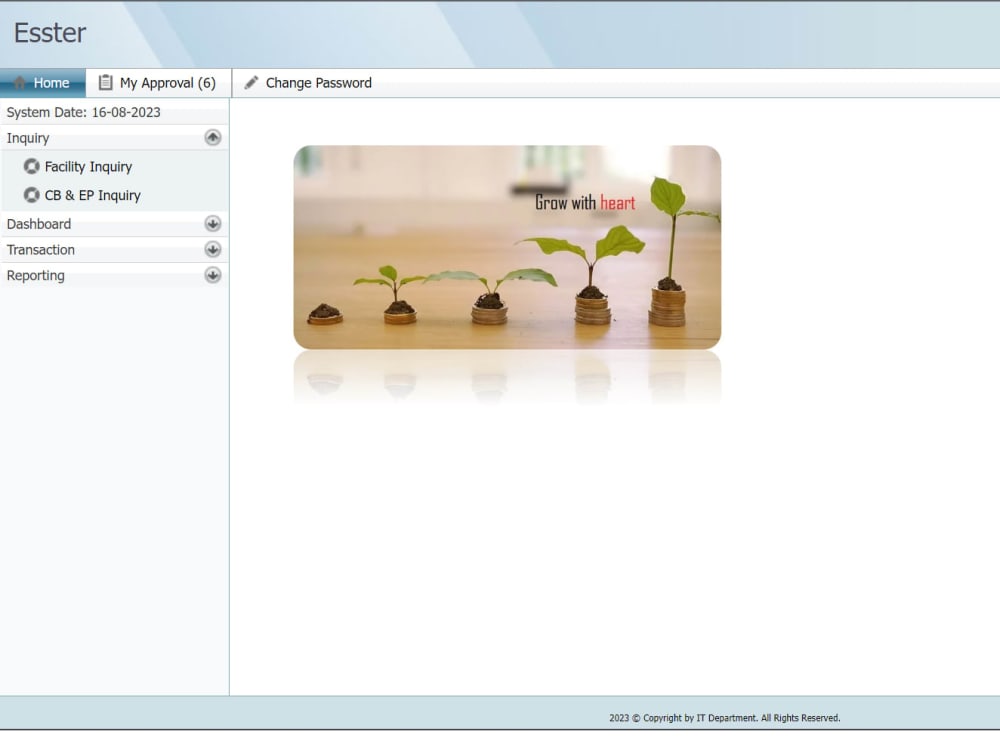
Task: Open CB & EP Inquiry
Action: 92,195
